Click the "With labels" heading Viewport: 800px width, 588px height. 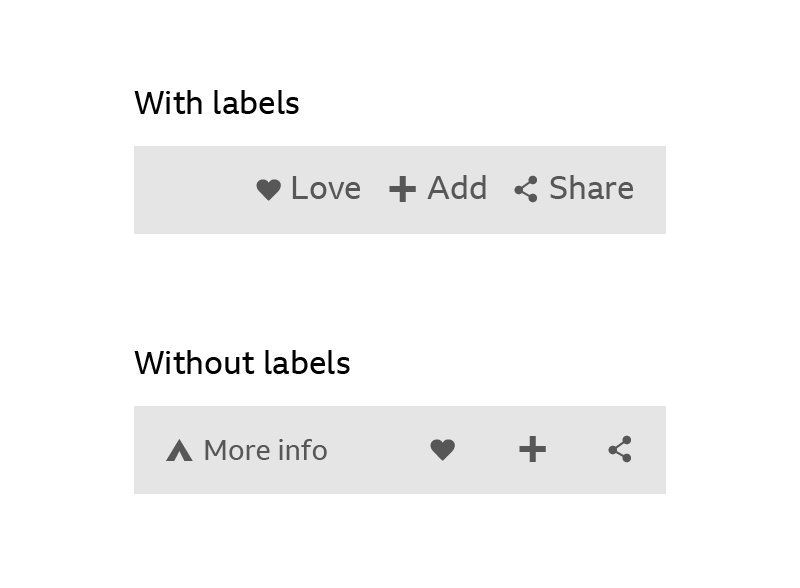(x=217, y=103)
